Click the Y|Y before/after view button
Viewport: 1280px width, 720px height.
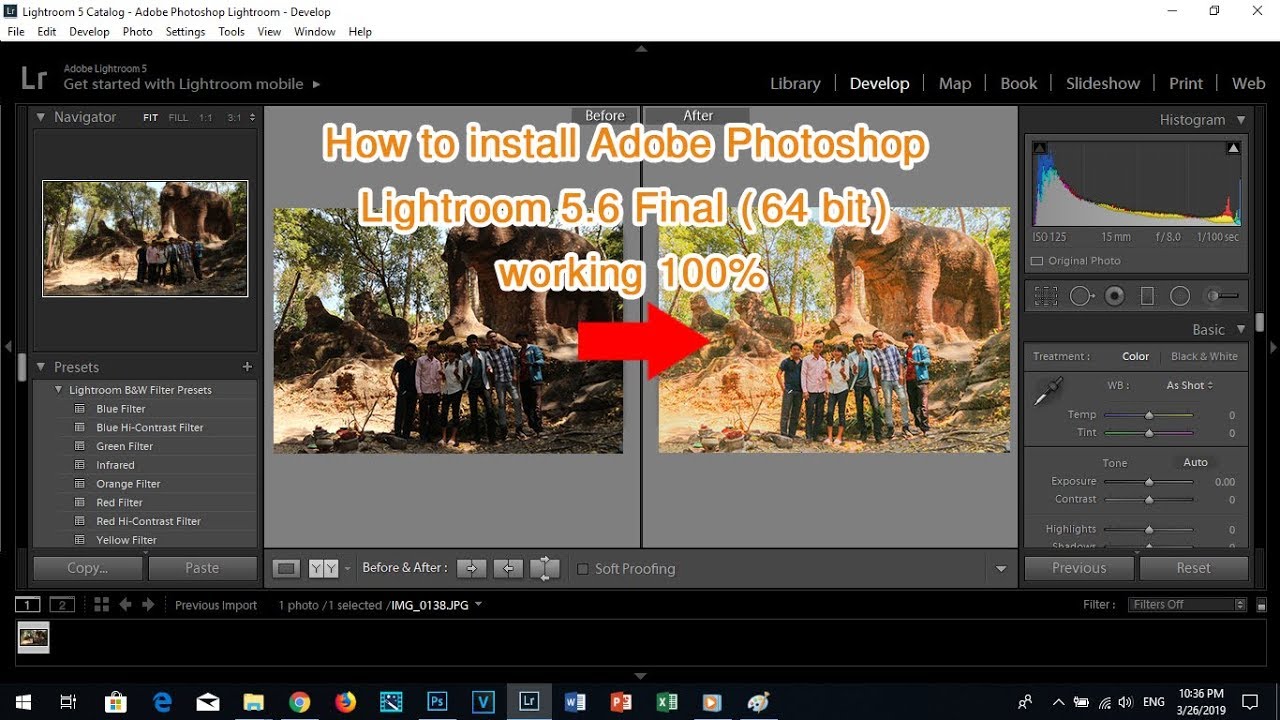(x=323, y=568)
